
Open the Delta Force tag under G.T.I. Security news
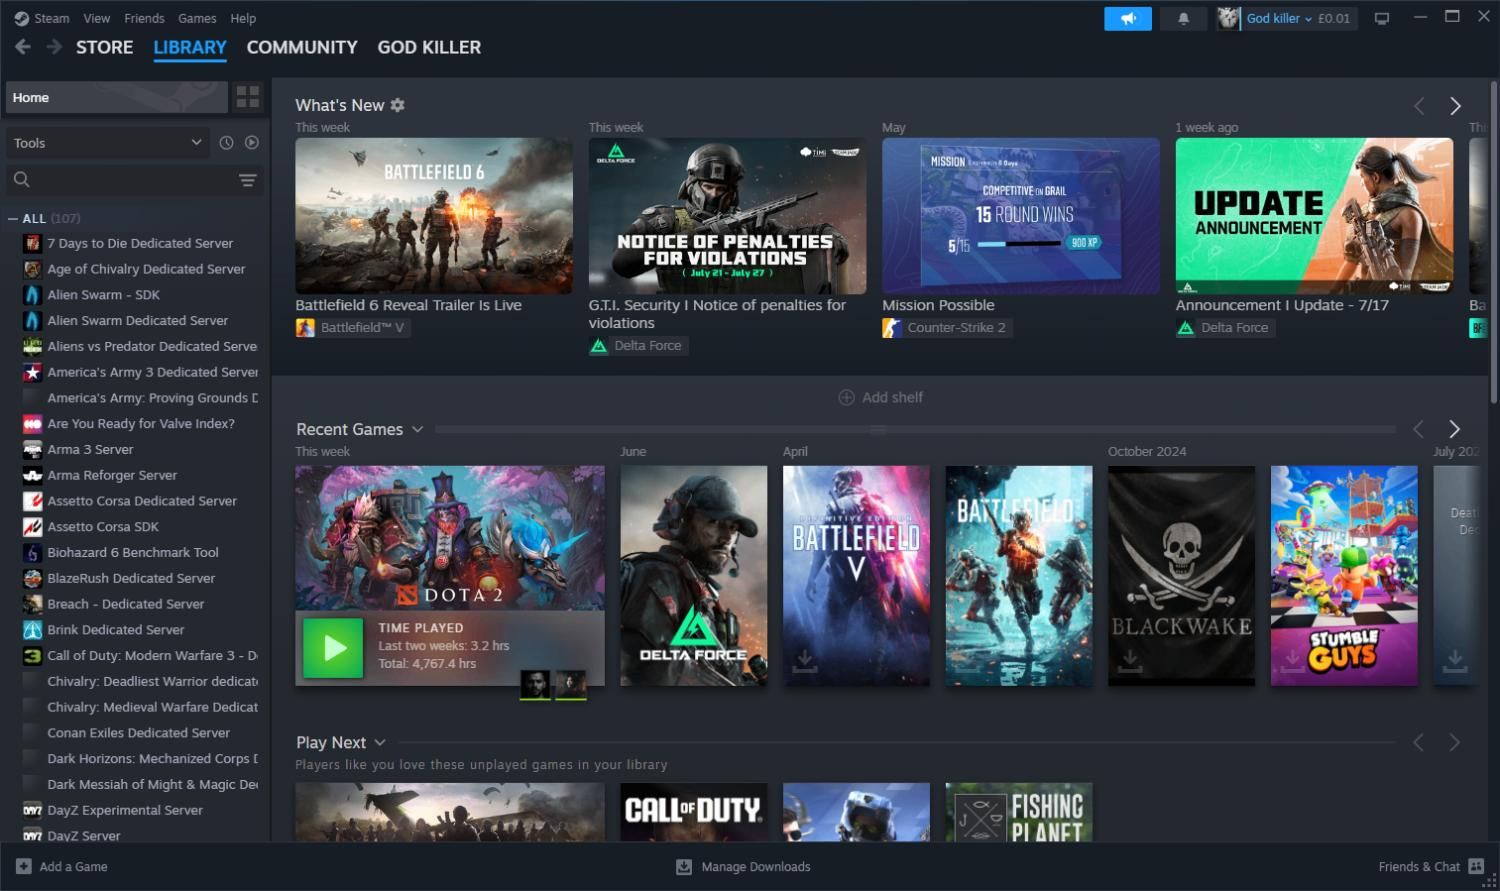point(638,346)
